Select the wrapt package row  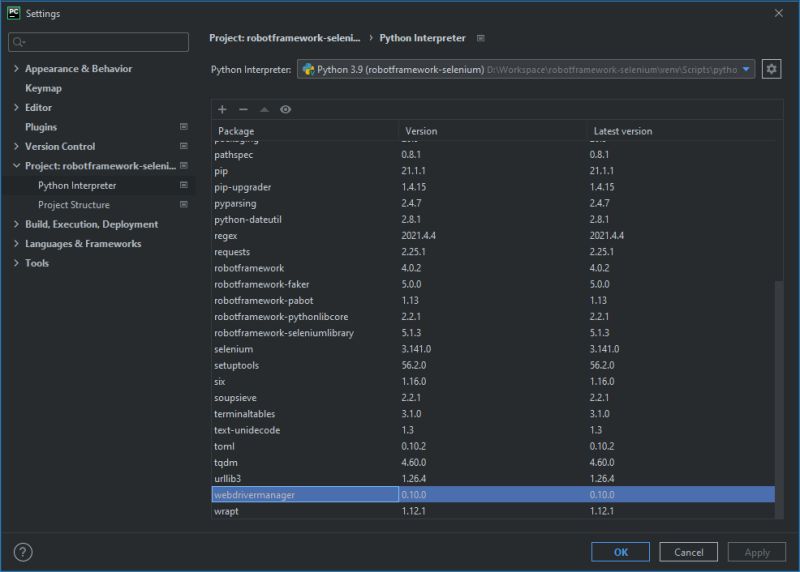493,511
